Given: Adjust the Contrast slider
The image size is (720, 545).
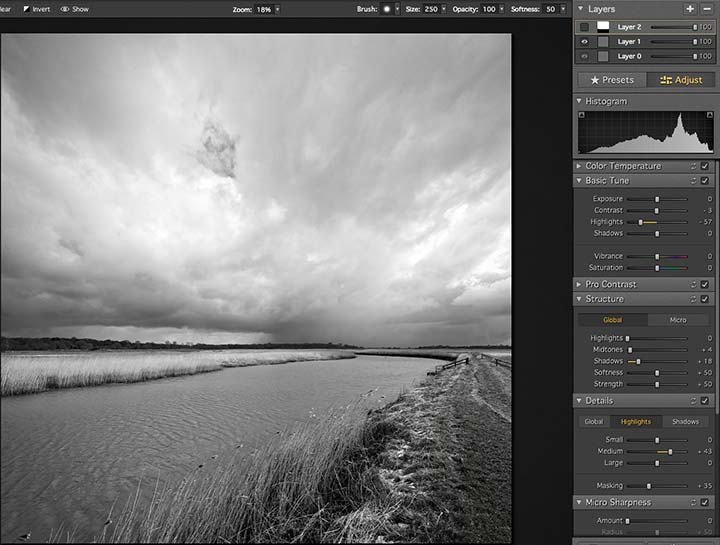Looking at the screenshot, I should tap(657, 211).
